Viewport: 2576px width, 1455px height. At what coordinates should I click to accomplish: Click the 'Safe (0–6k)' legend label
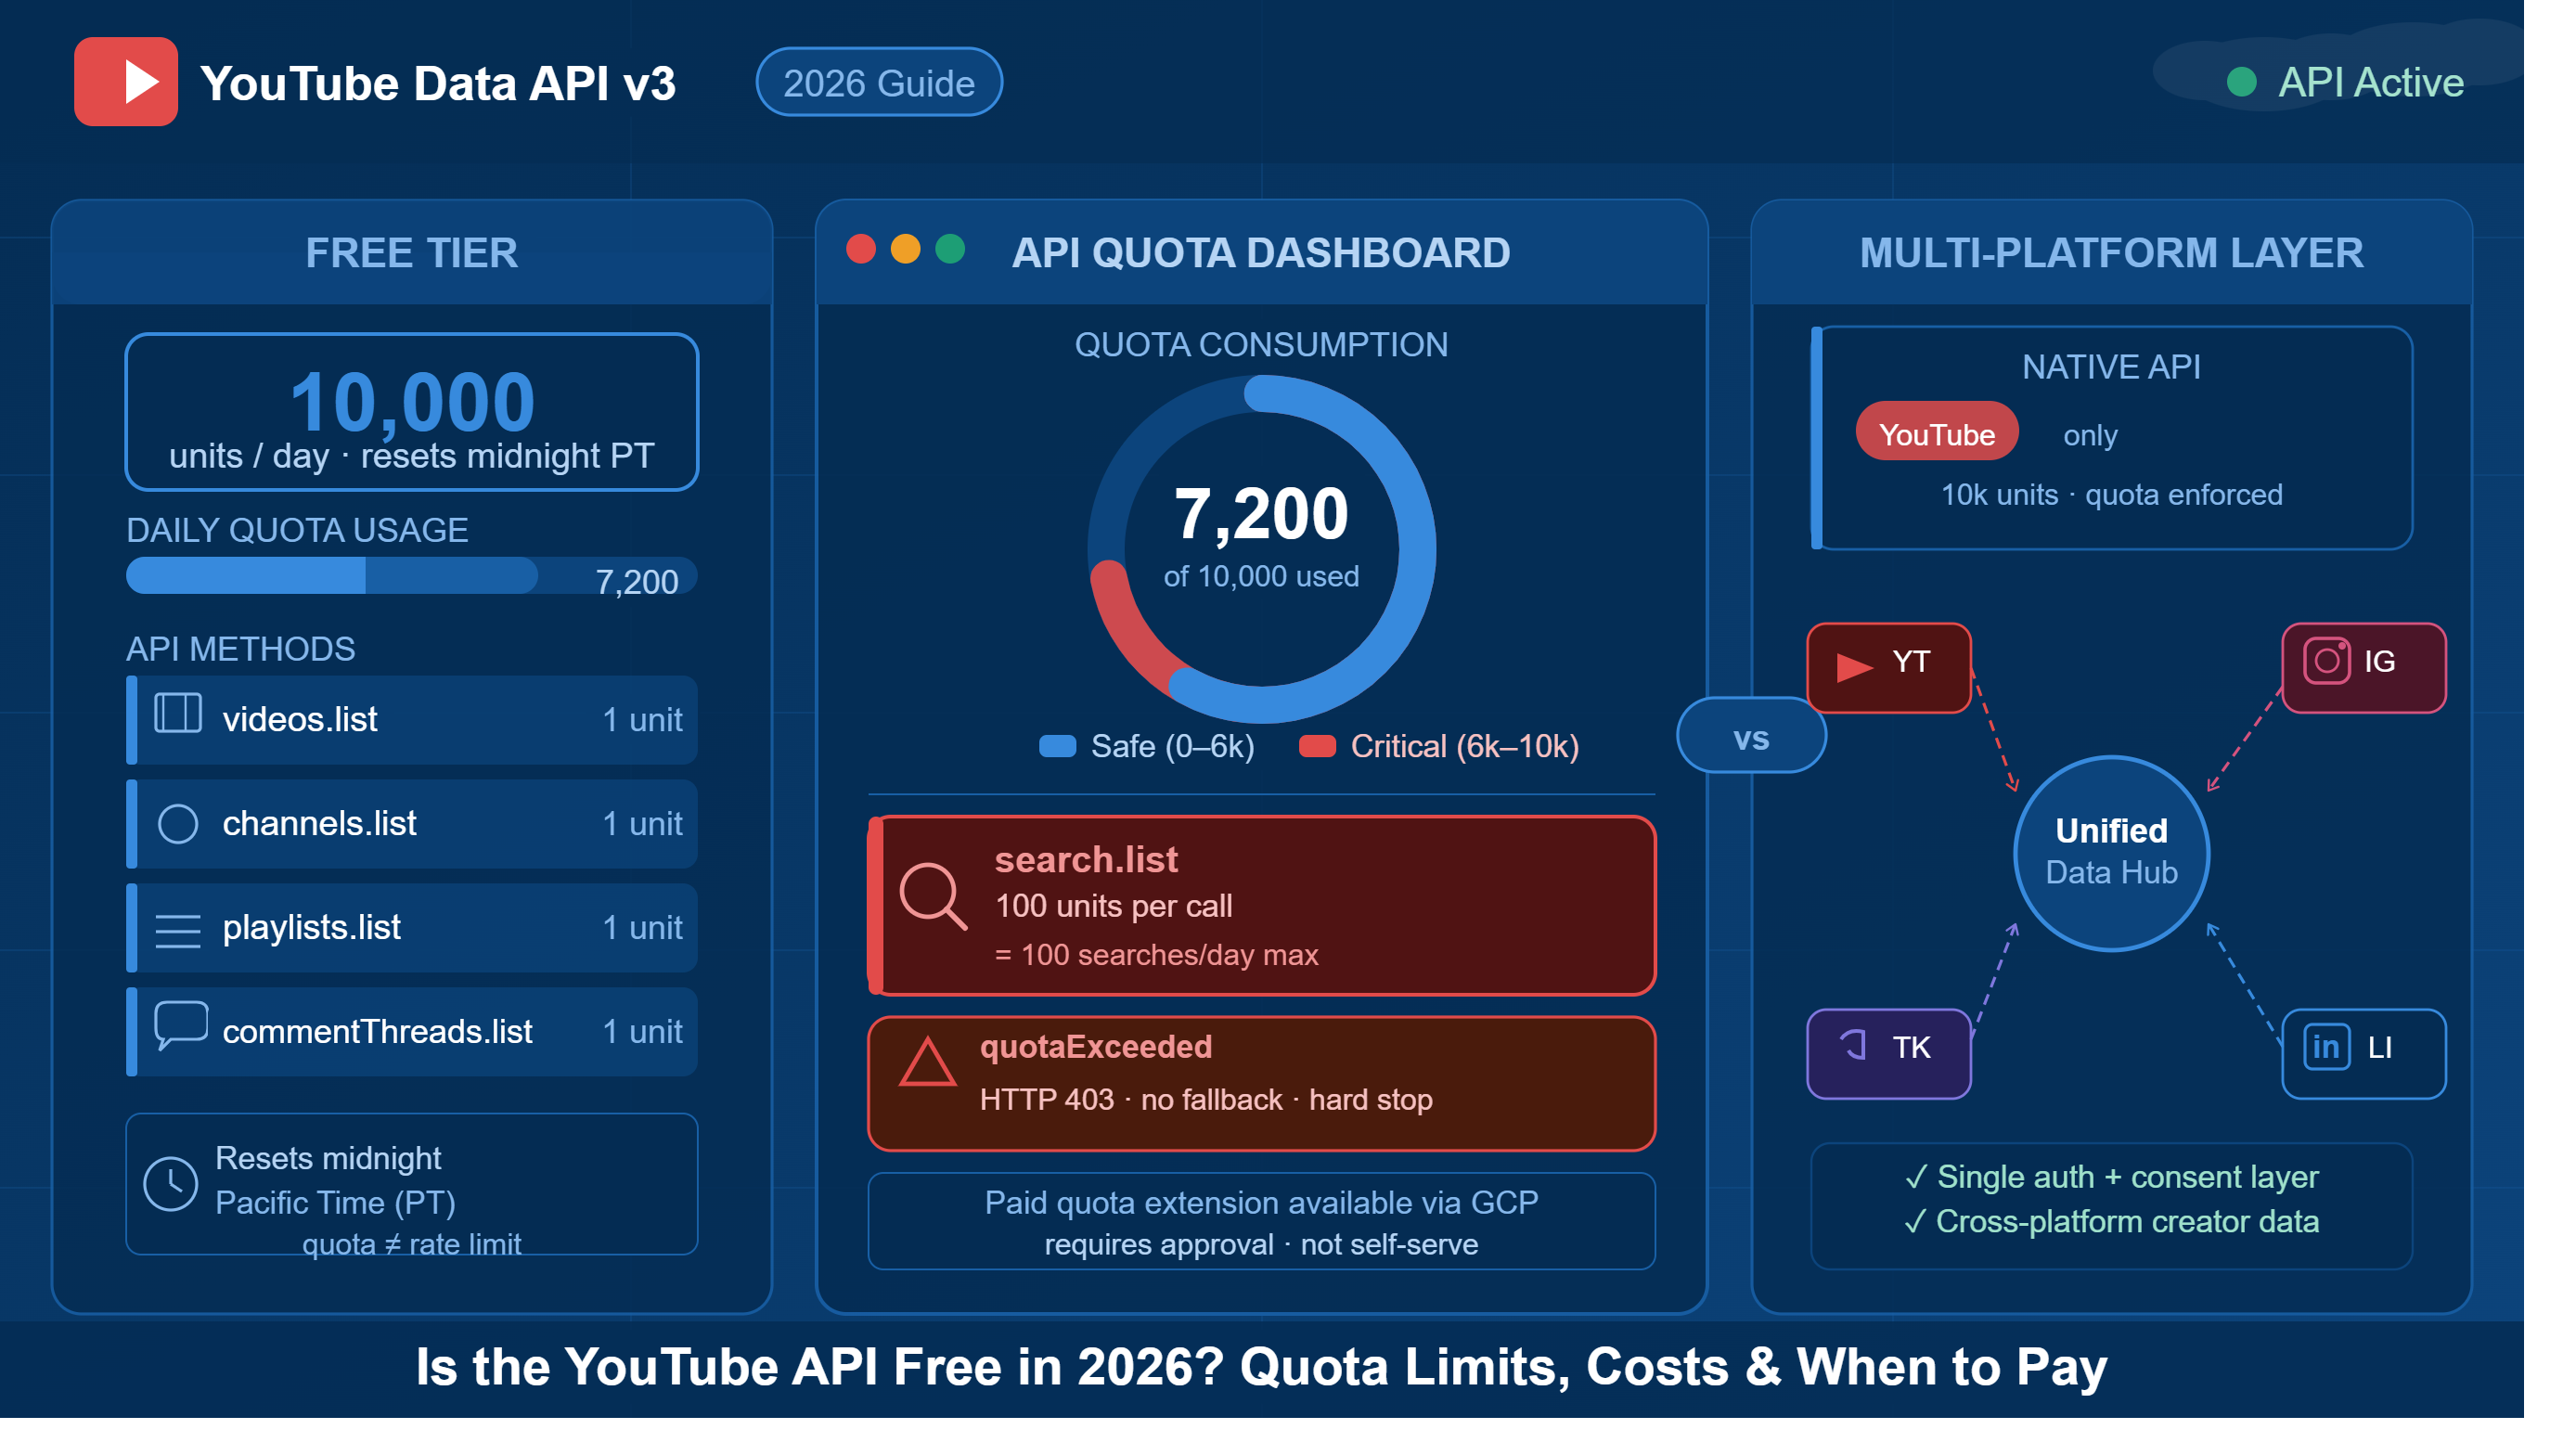click(x=1172, y=747)
